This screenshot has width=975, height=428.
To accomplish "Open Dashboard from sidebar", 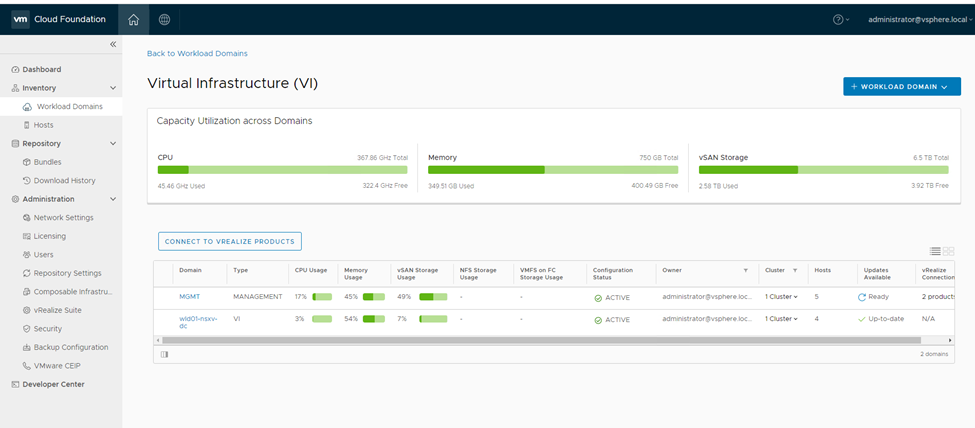I will point(42,70).
